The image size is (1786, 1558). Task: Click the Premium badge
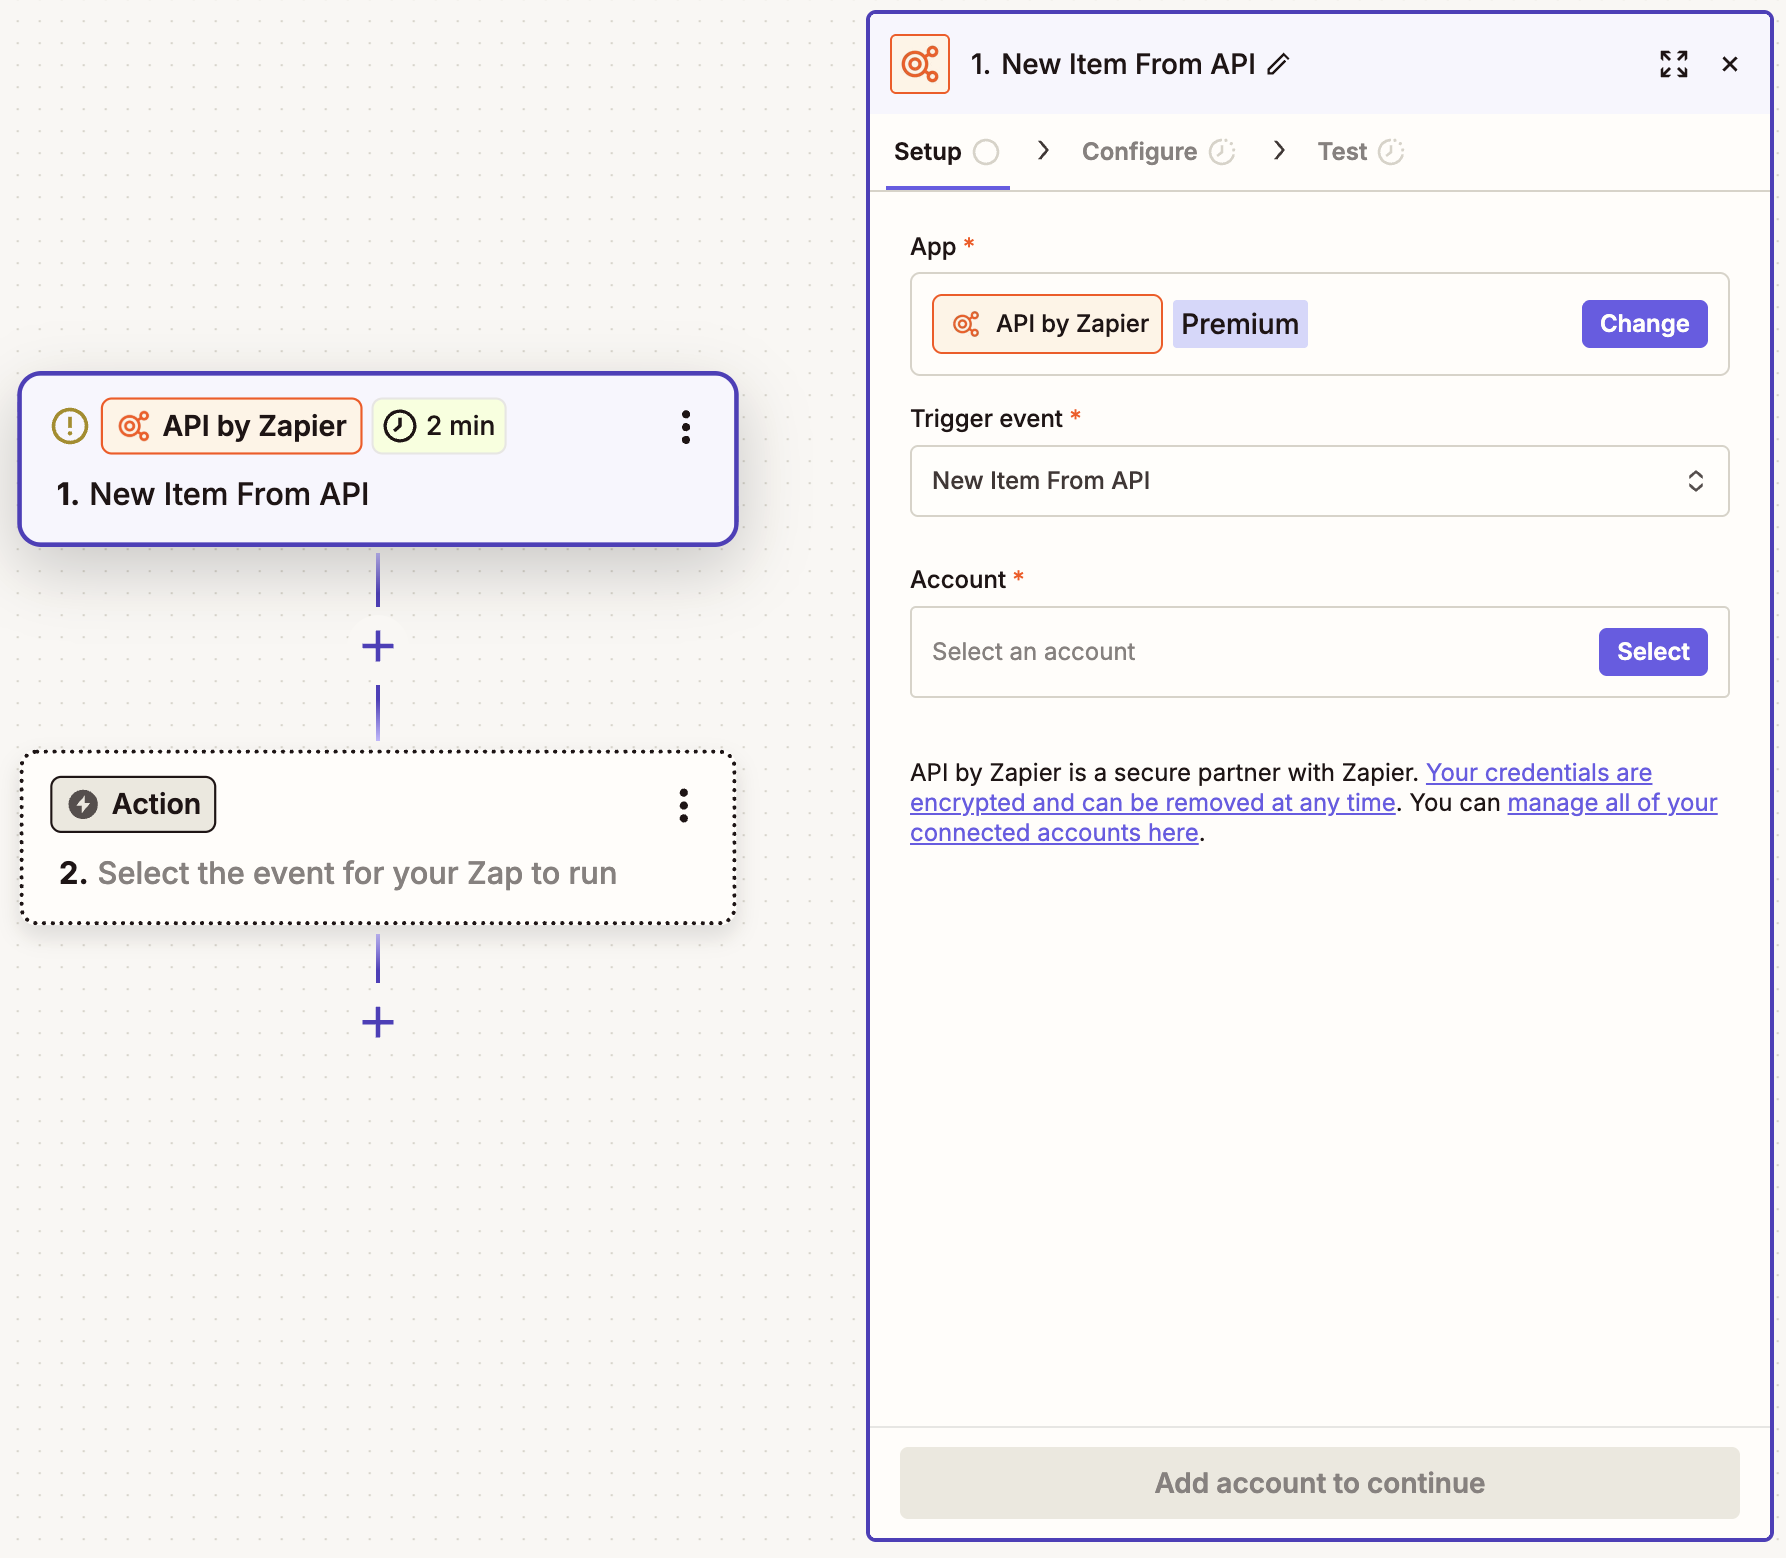click(1240, 324)
